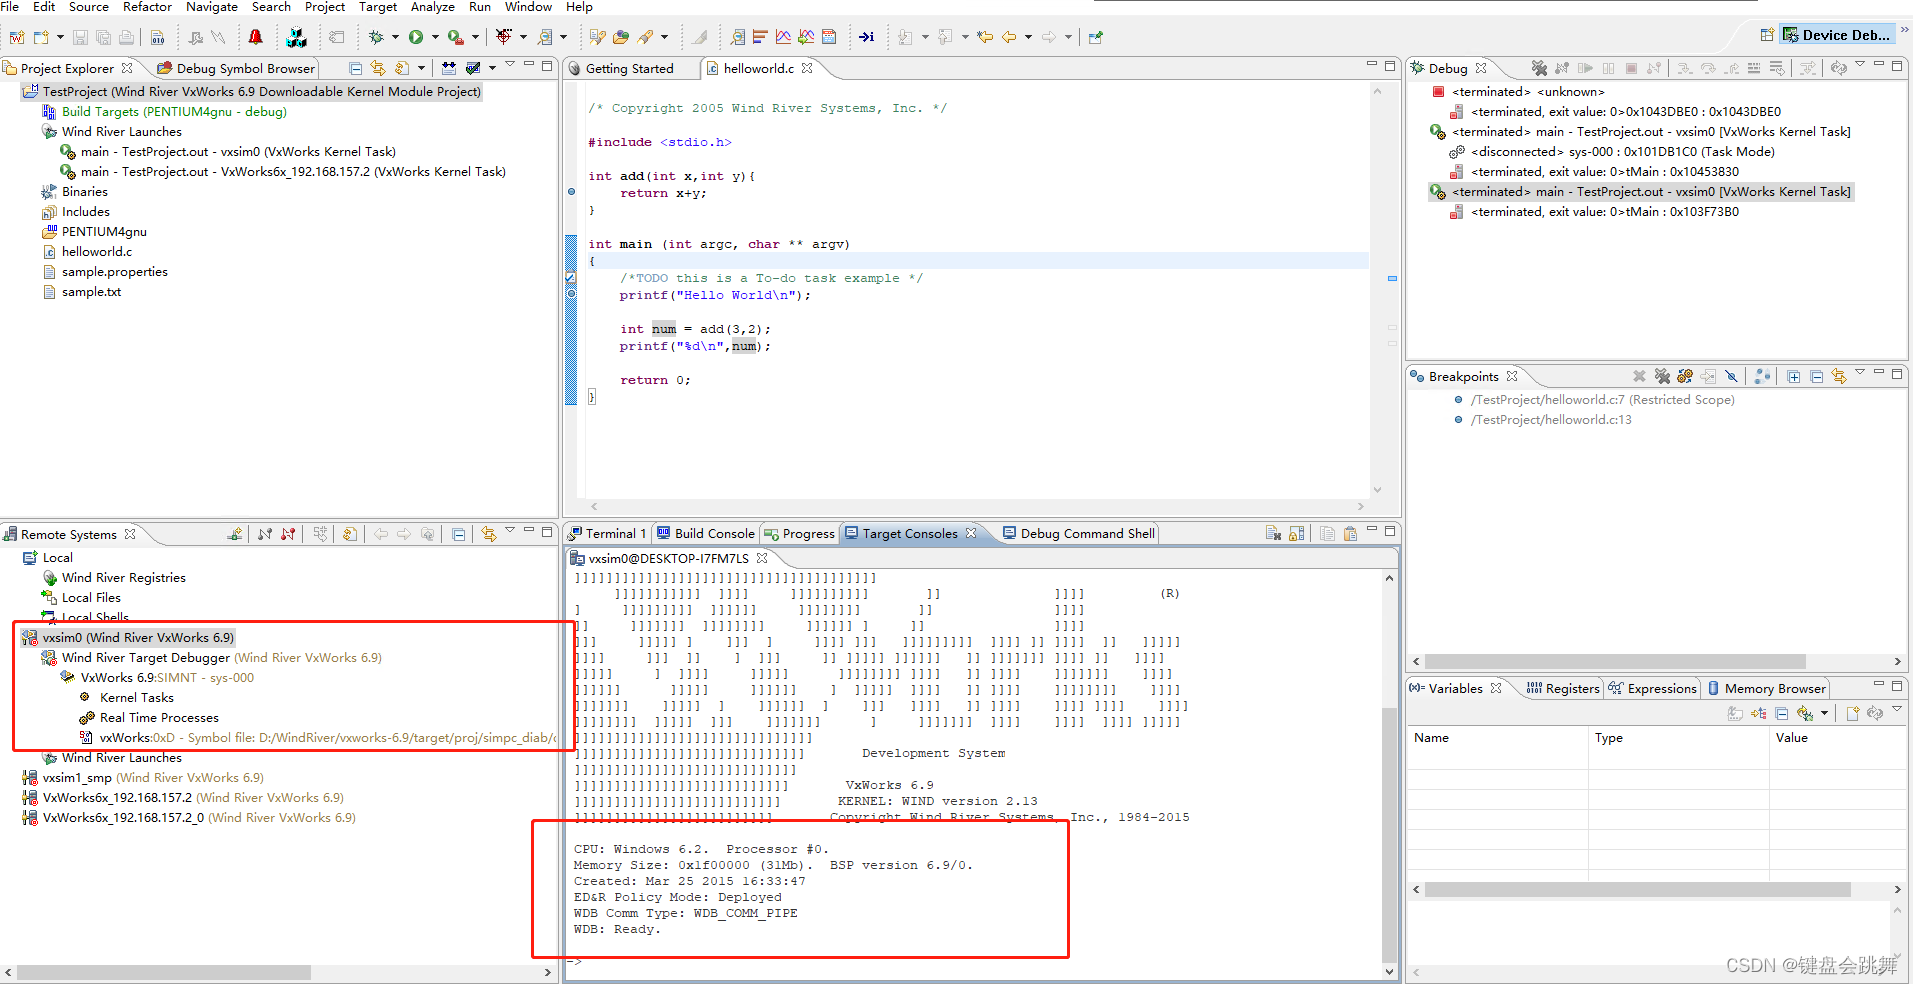
Task: Click the Remove All Breakpoints double-X icon
Action: tap(1662, 376)
